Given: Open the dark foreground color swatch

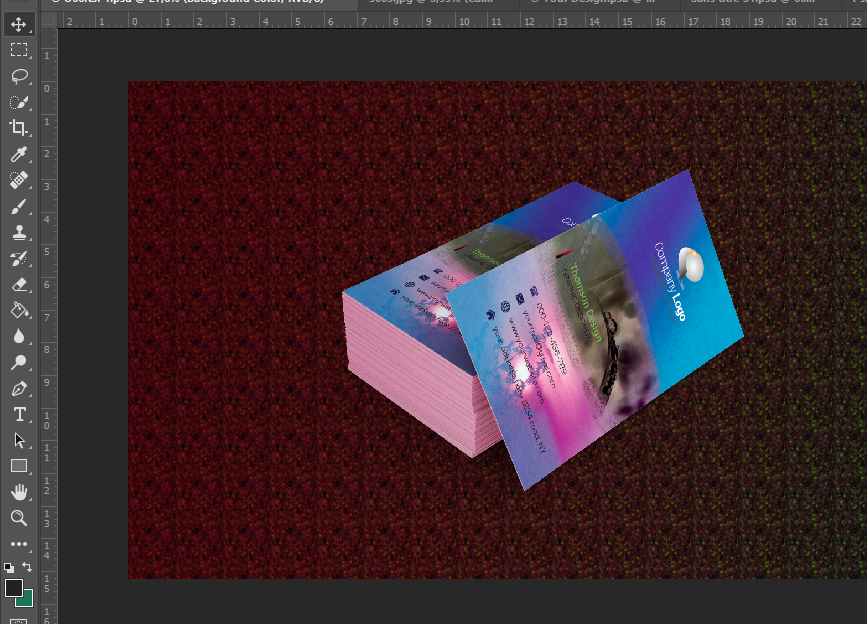Looking at the screenshot, I should coord(13,588).
